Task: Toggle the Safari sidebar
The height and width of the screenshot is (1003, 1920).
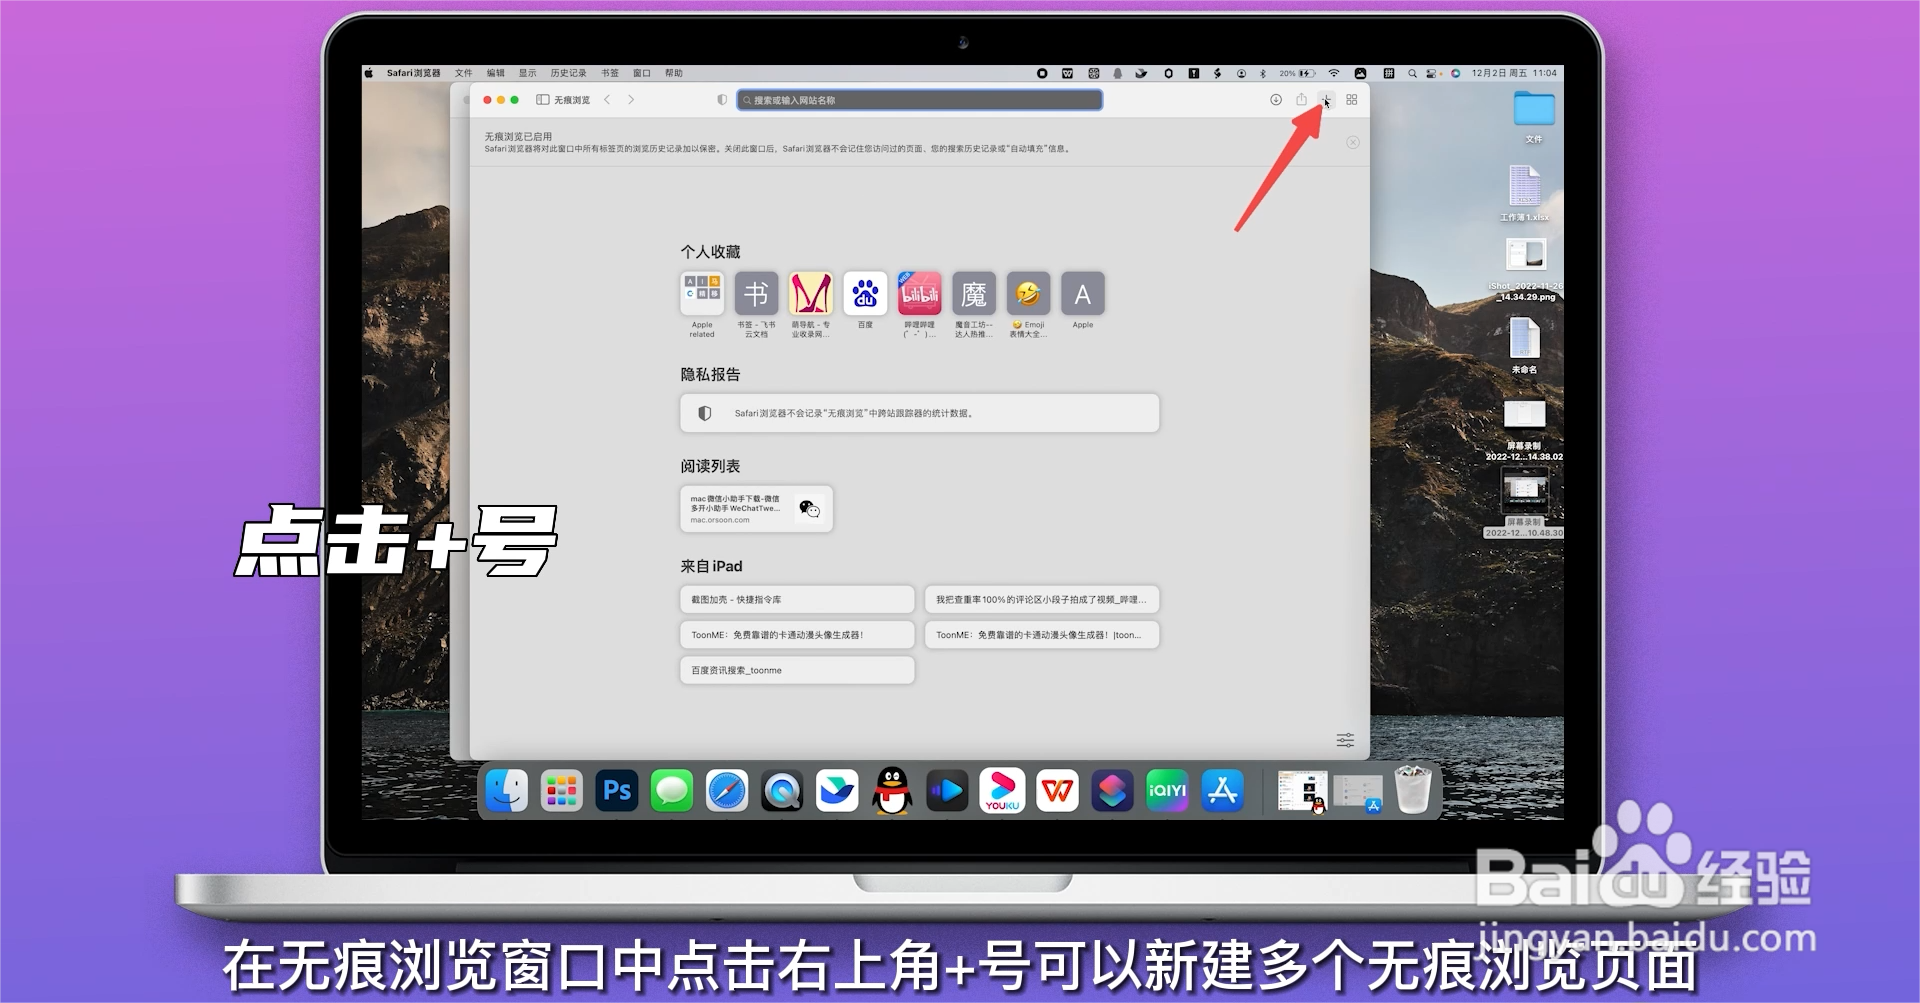Action: point(541,99)
